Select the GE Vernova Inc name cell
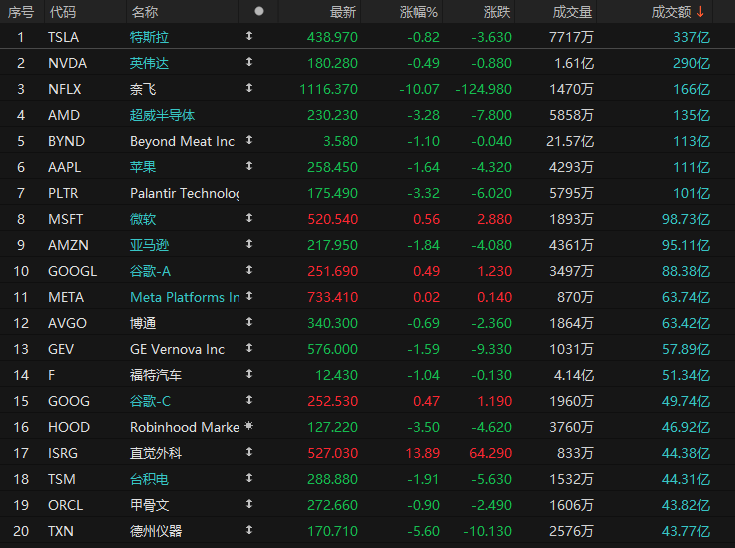 [x=177, y=349]
